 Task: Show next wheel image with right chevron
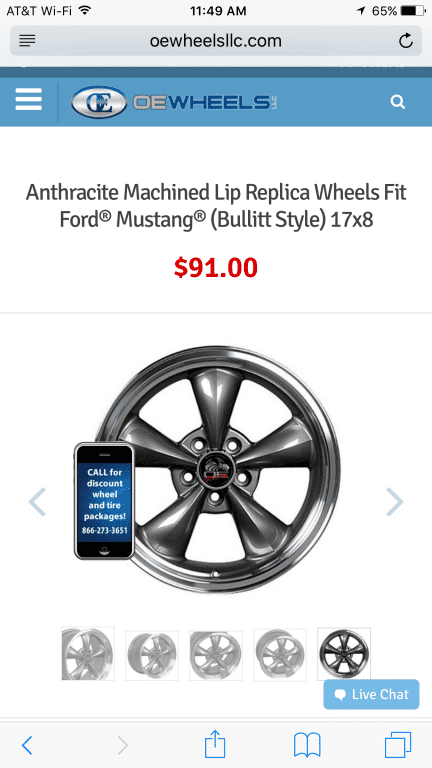(x=394, y=502)
